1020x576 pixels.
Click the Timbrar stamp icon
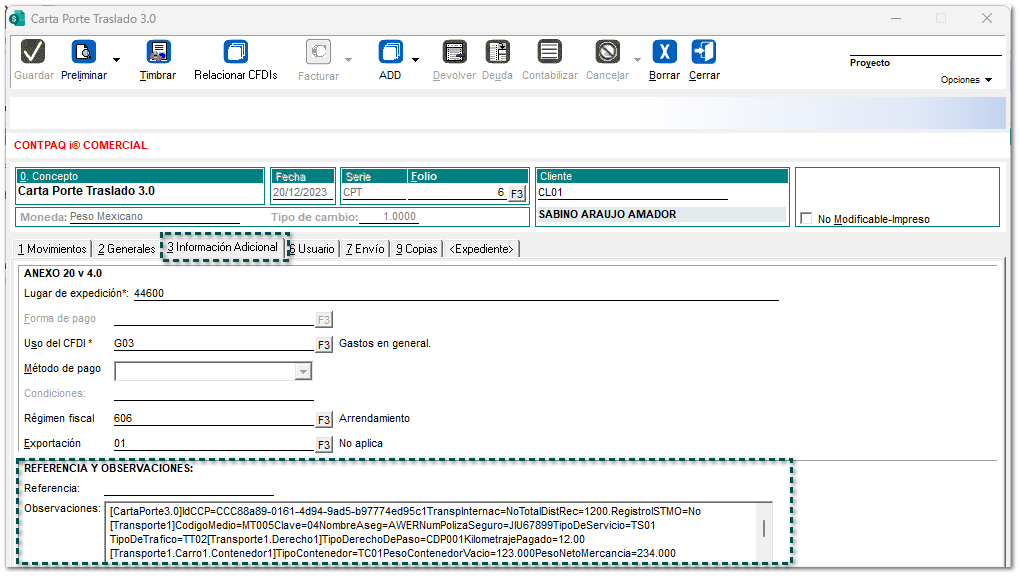(x=158, y=52)
